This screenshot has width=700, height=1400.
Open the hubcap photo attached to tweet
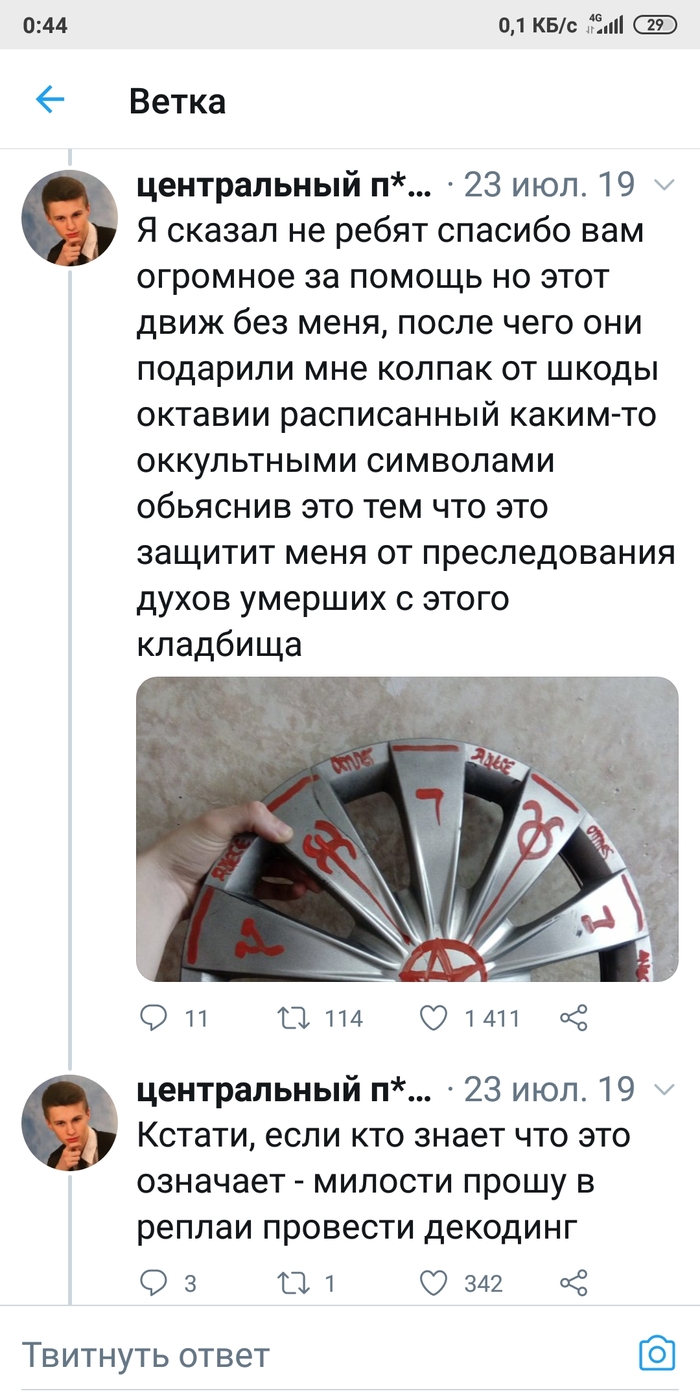(407, 829)
